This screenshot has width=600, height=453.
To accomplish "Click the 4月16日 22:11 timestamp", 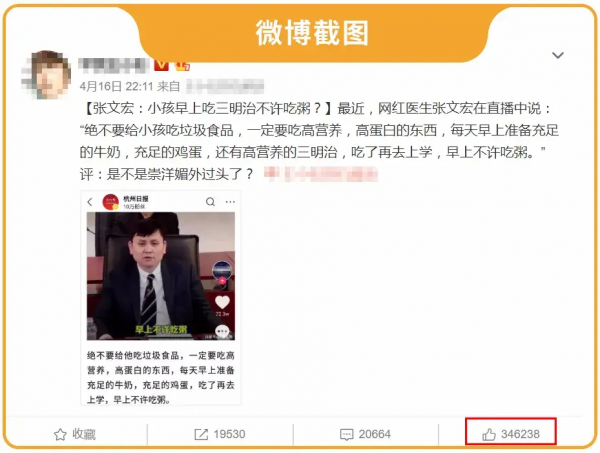I will point(116,86).
